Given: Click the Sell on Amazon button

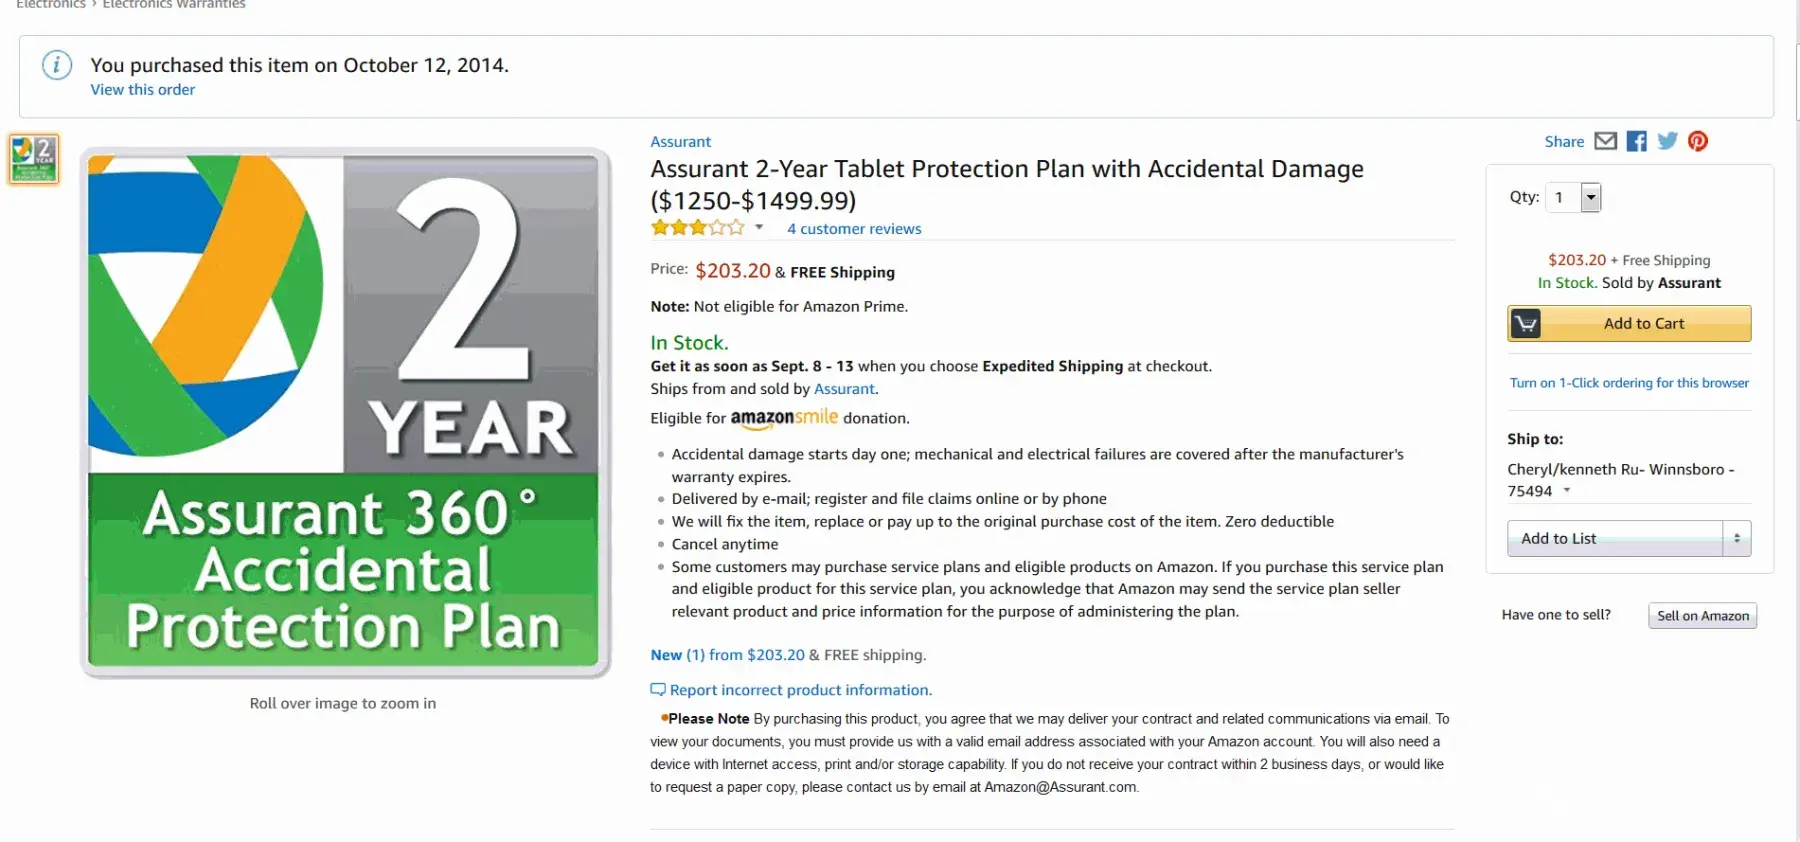Looking at the screenshot, I should point(1702,616).
